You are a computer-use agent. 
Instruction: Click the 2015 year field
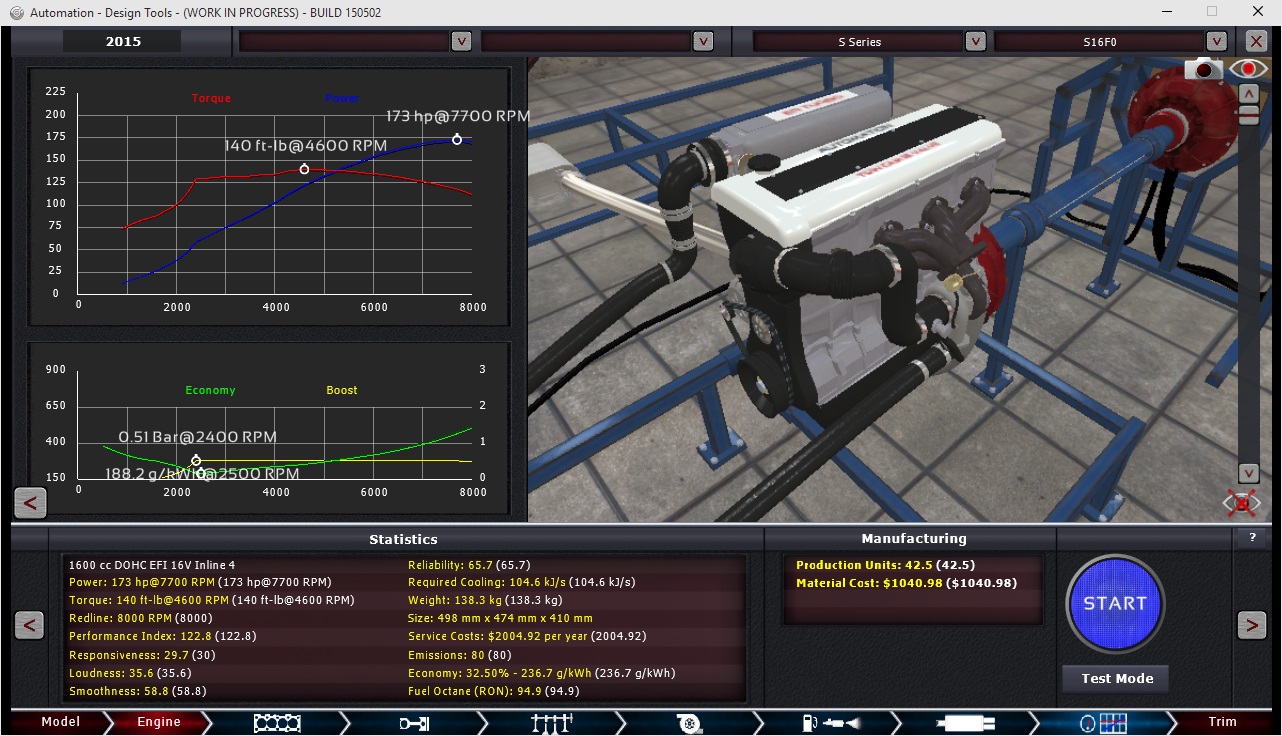(x=123, y=41)
